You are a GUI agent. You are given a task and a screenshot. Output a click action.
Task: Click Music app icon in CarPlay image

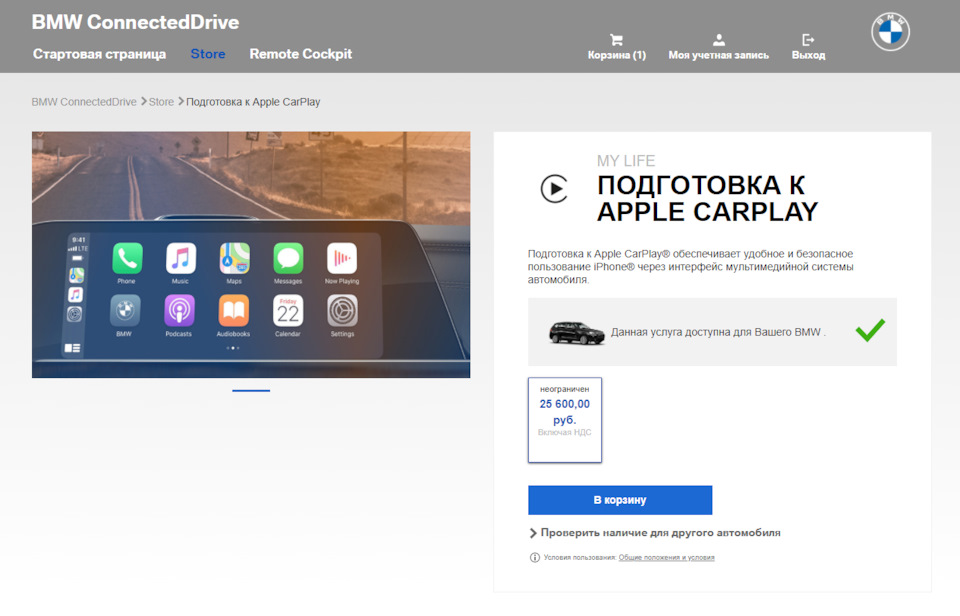tap(181, 258)
